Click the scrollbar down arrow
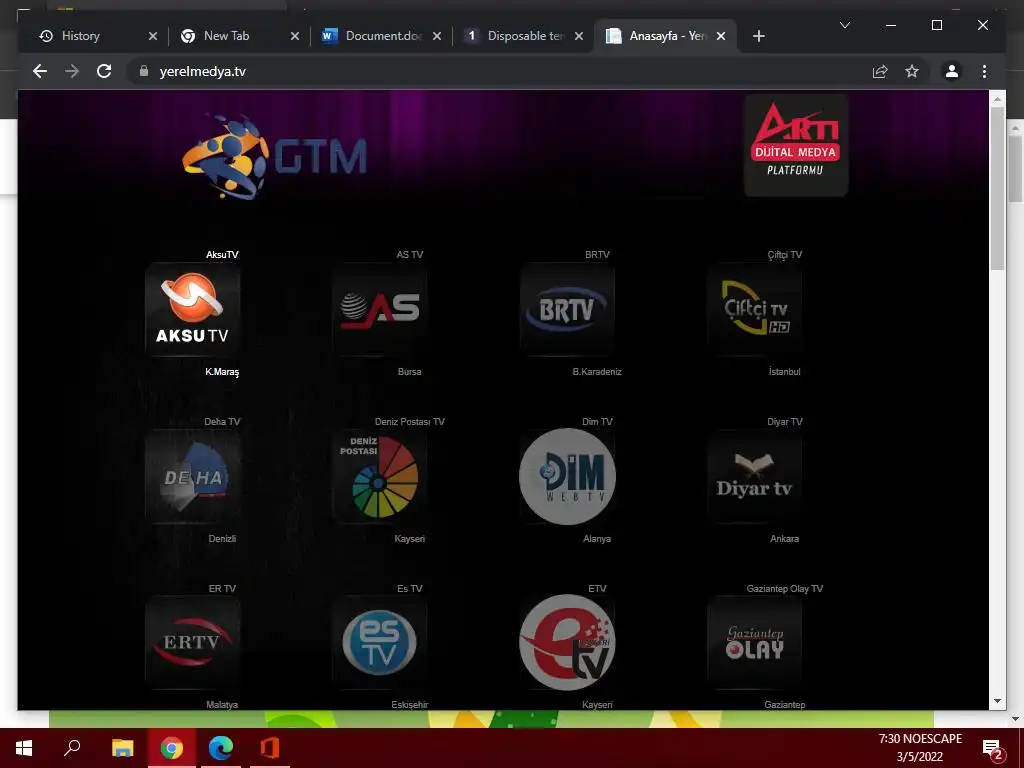The height and width of the screenshot is (768, 1024). [997, 701]
